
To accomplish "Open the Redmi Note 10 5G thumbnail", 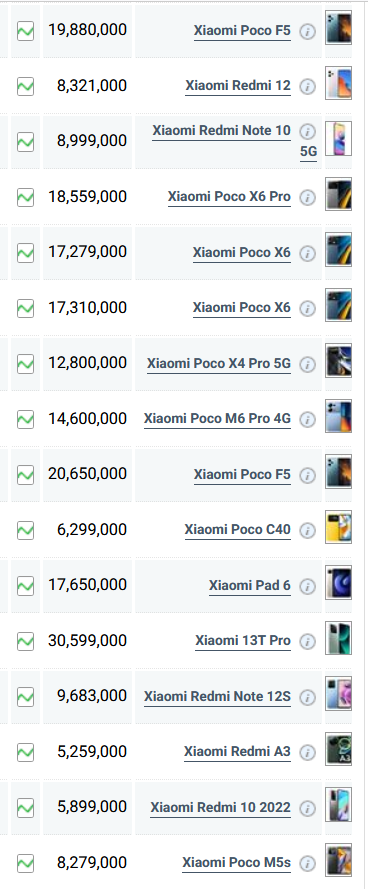I will point(339,139).
